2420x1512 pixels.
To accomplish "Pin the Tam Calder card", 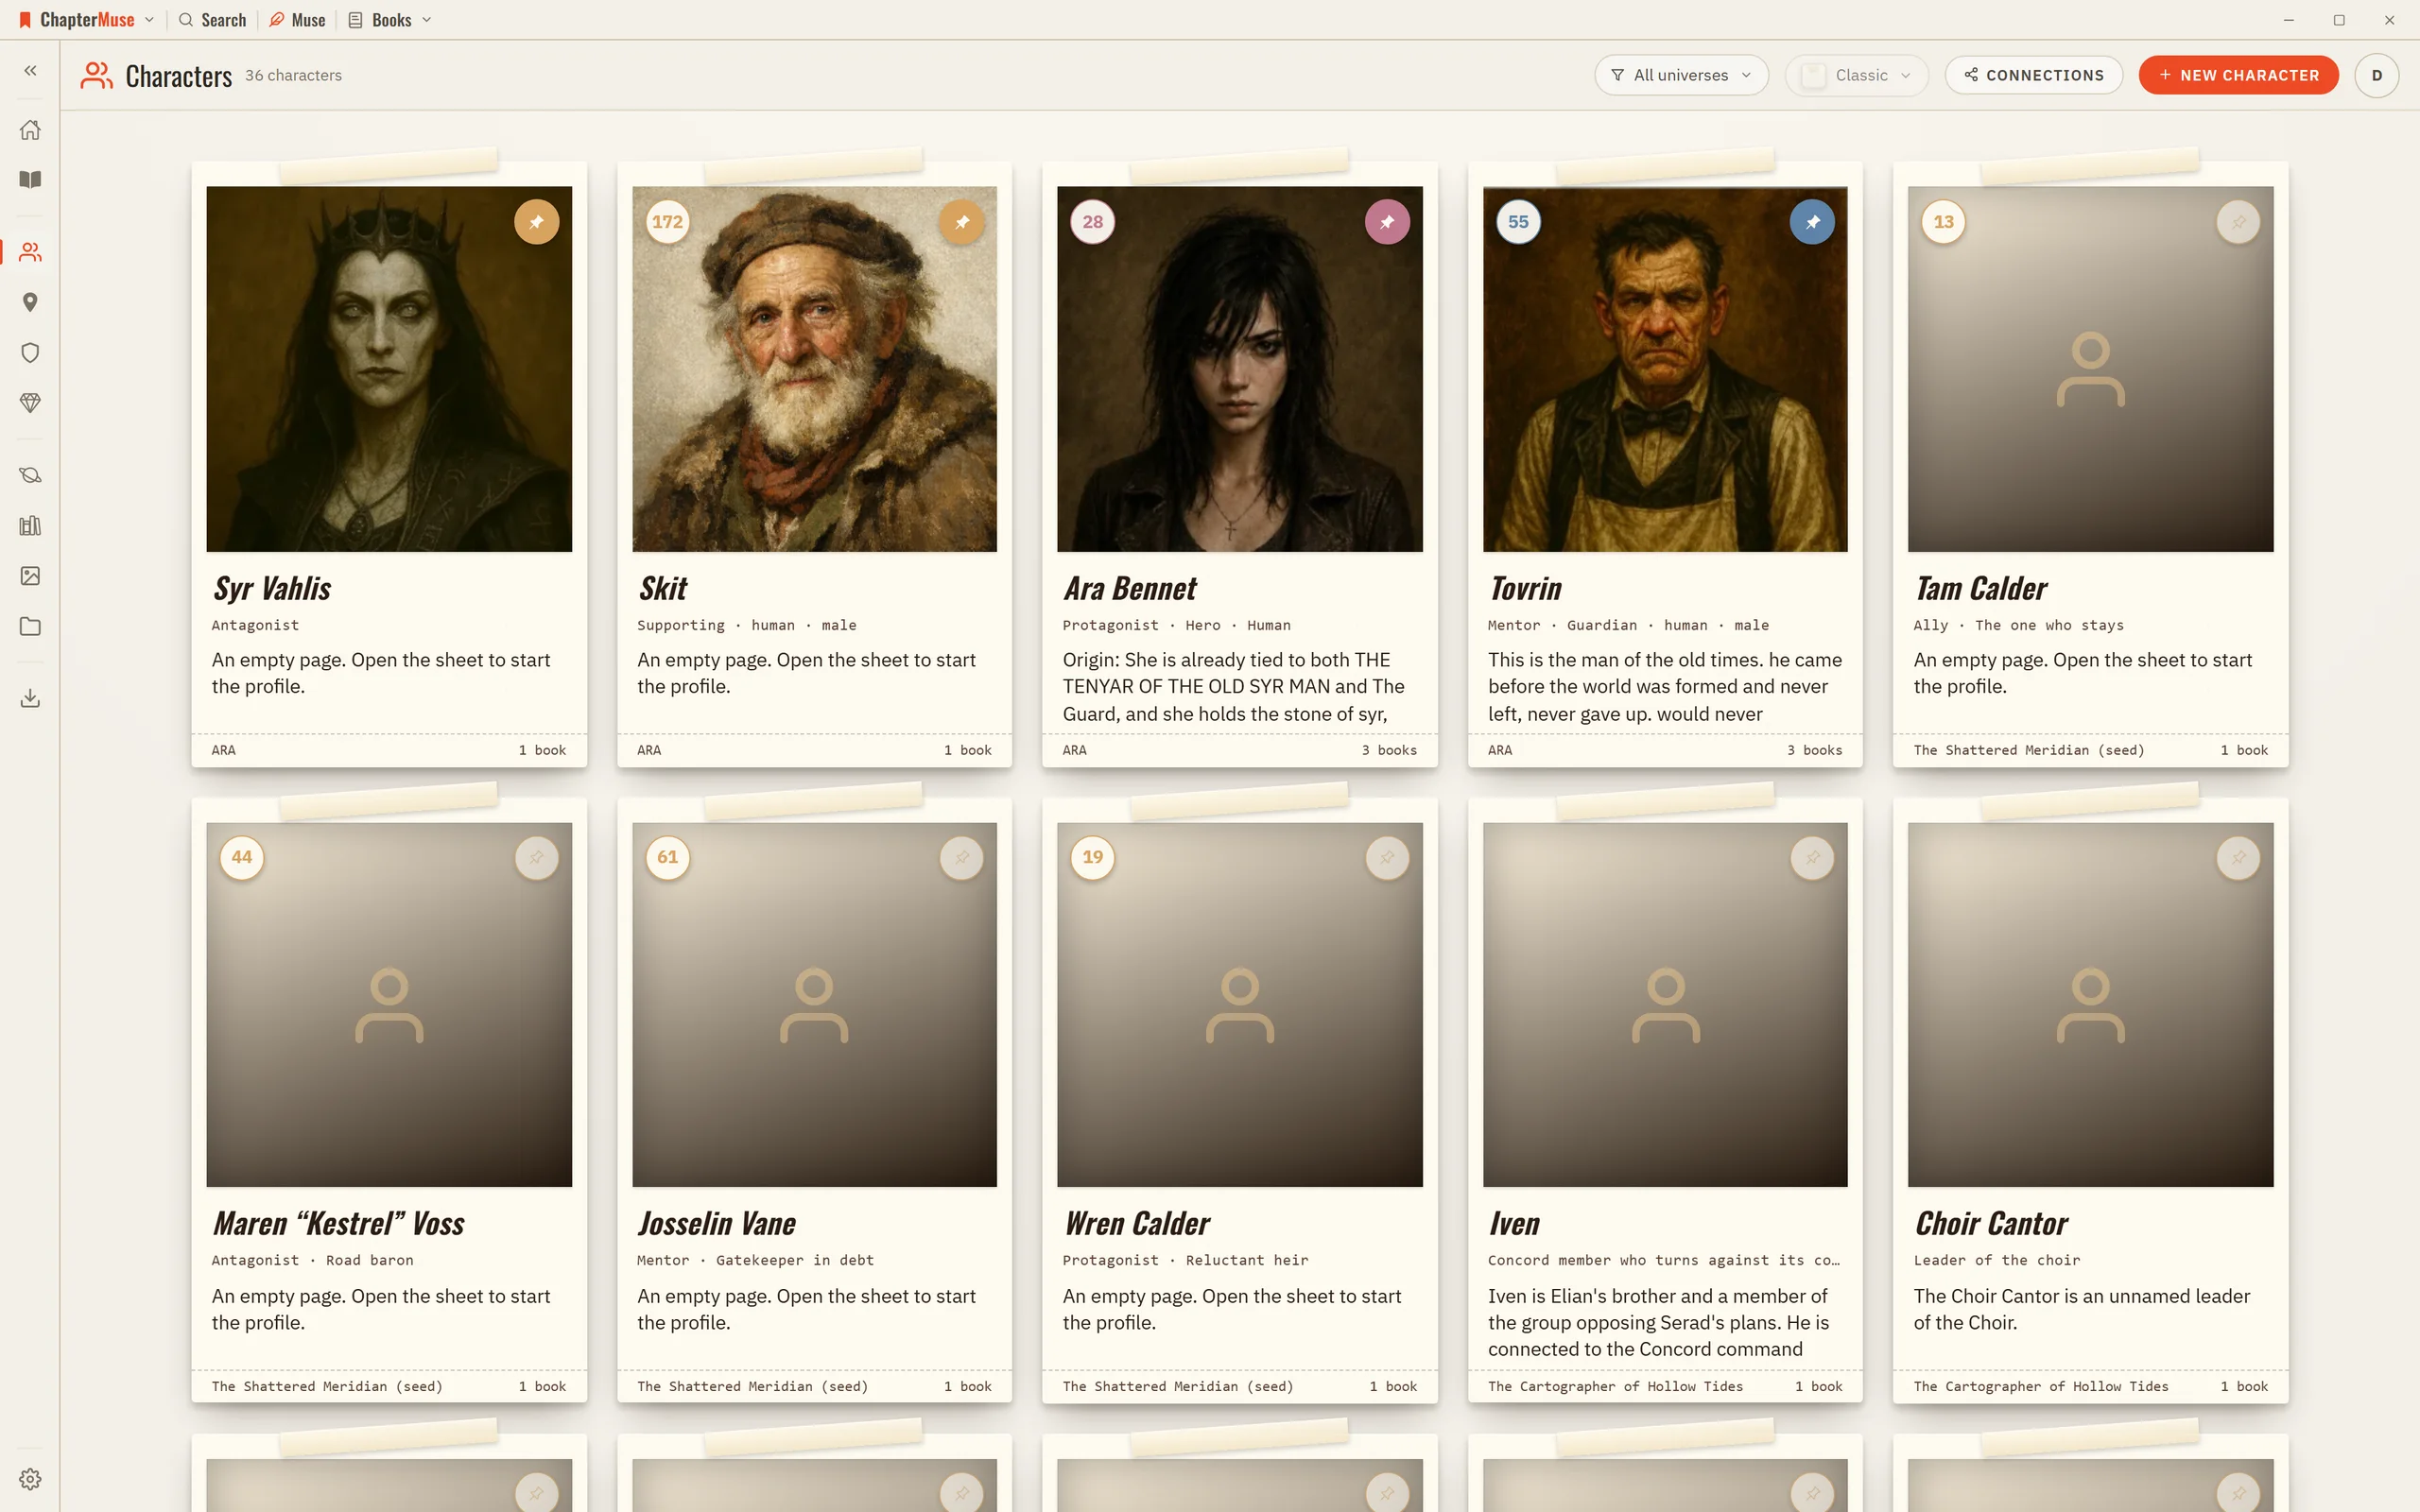I will pos(2238,222).
